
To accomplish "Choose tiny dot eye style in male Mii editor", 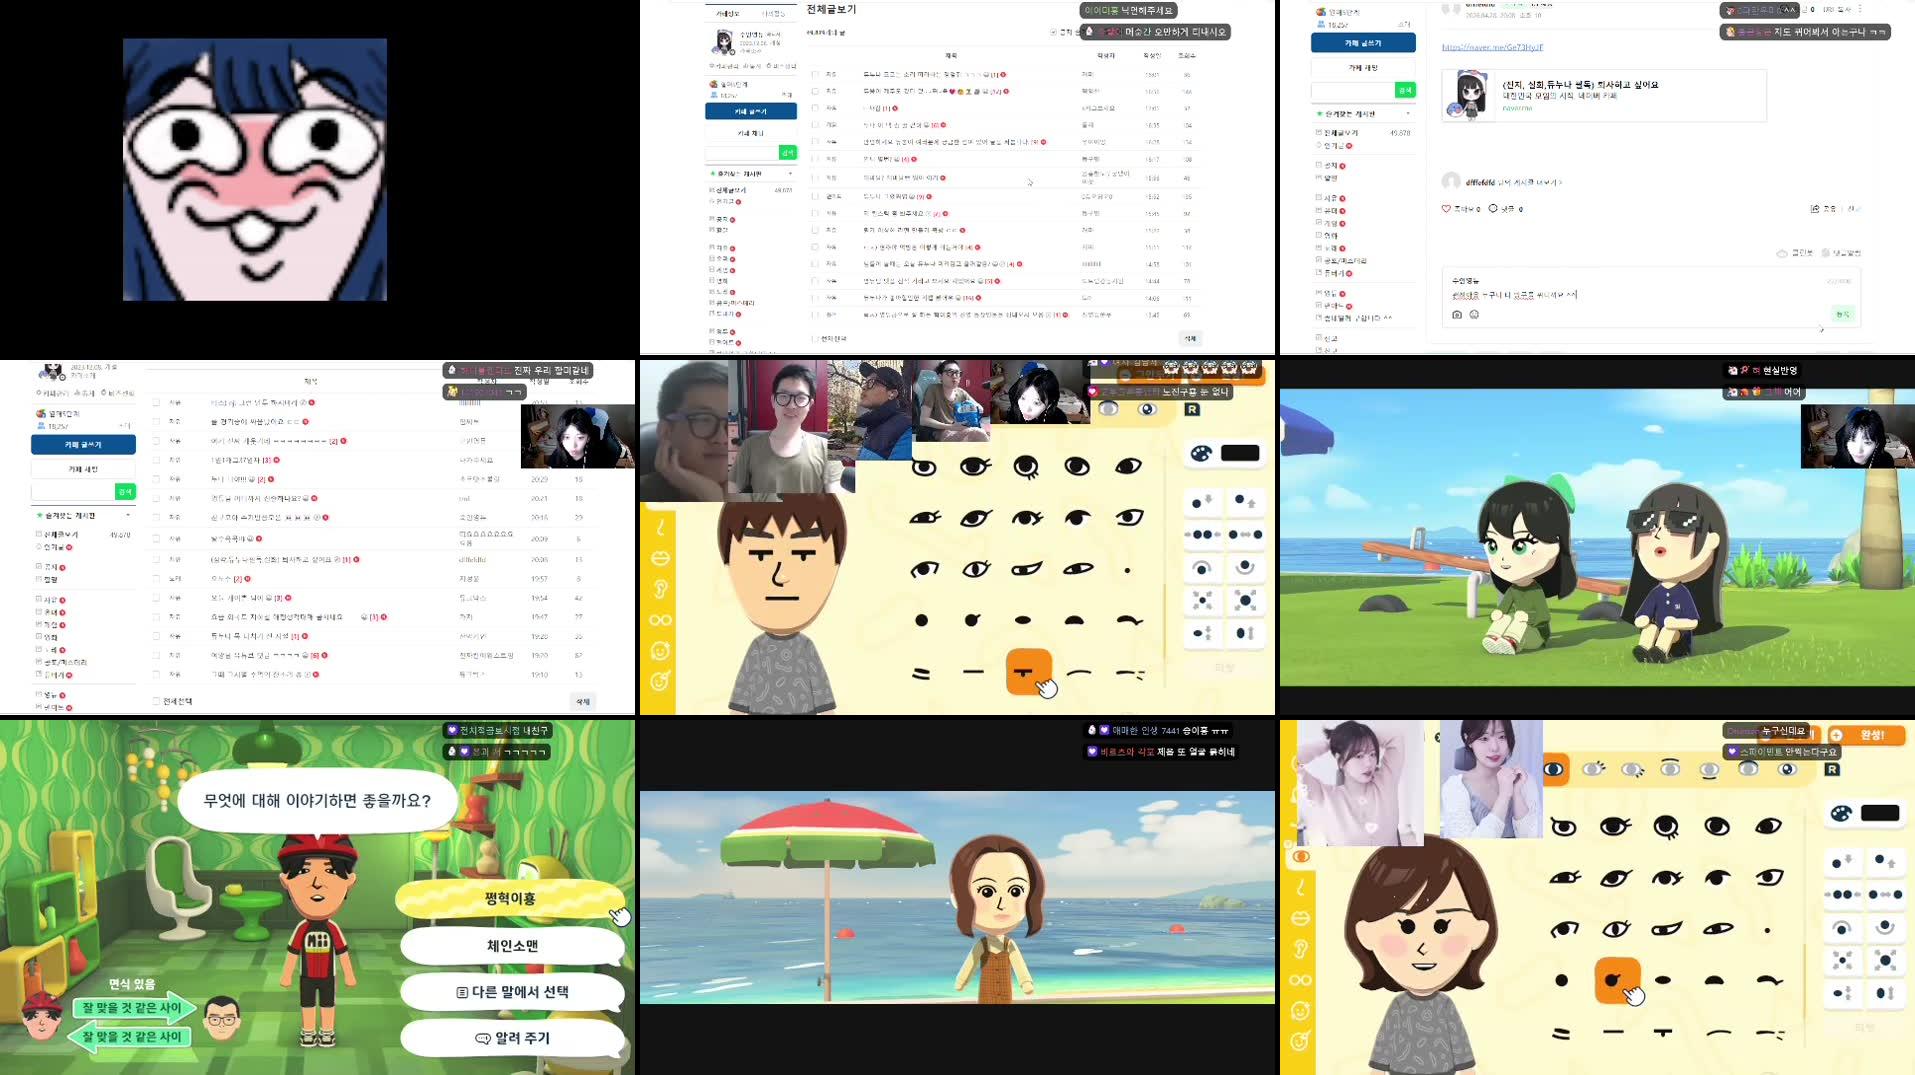I will (x=1127, y=570).
